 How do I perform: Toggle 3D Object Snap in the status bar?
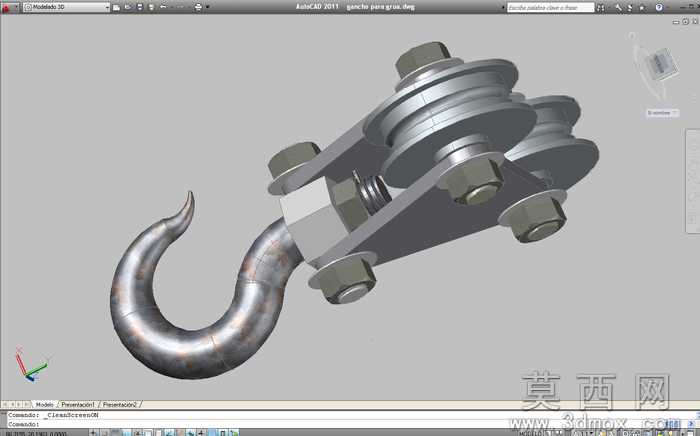click(157, 432)
